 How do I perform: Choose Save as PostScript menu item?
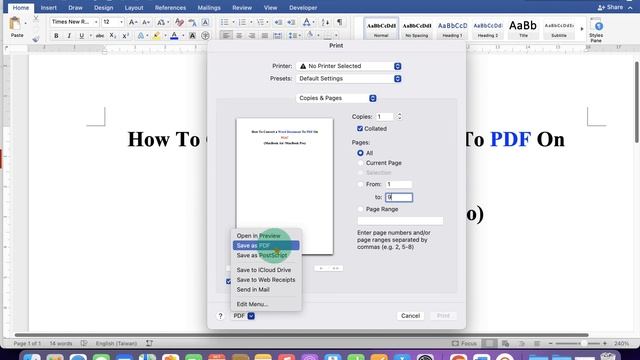[266, 255]
